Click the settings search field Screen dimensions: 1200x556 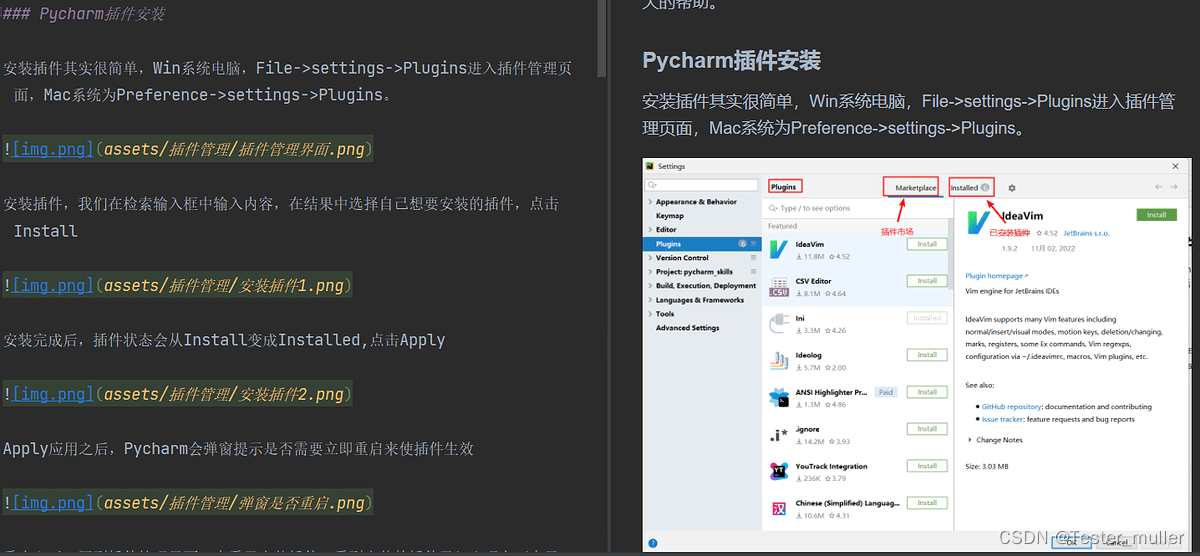(703, 185)
